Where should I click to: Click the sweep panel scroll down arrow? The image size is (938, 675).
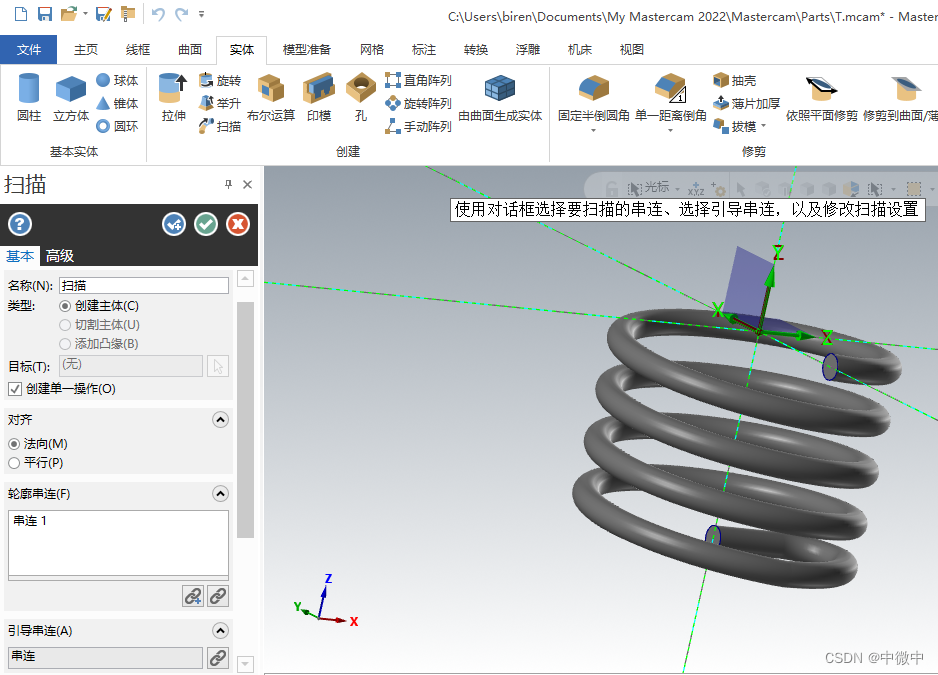point(245,664)
